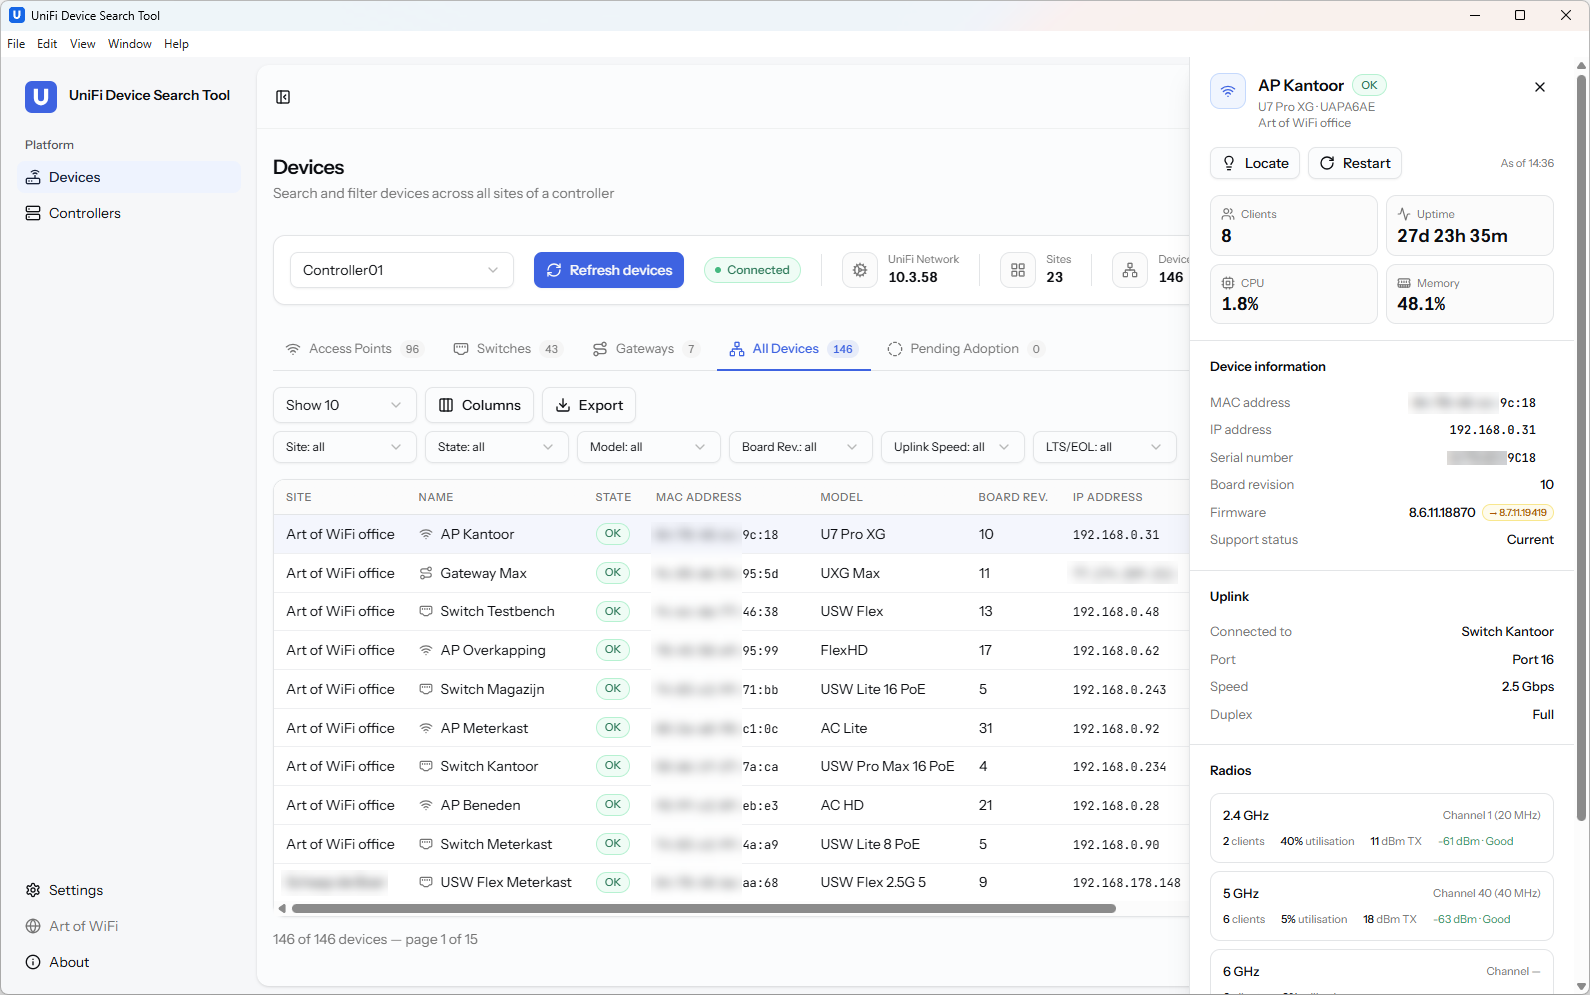
Task: Open the View menu
Action: click(83, 44)
